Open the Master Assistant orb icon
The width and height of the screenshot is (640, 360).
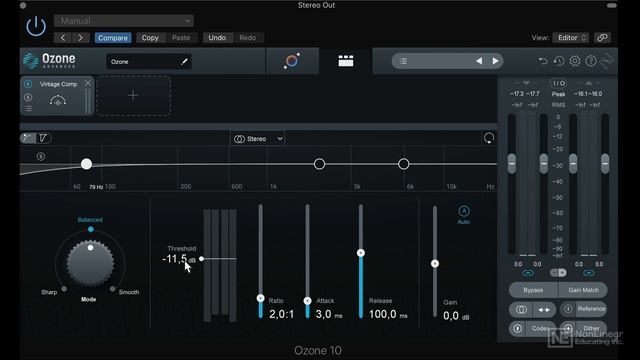point(292,61)
